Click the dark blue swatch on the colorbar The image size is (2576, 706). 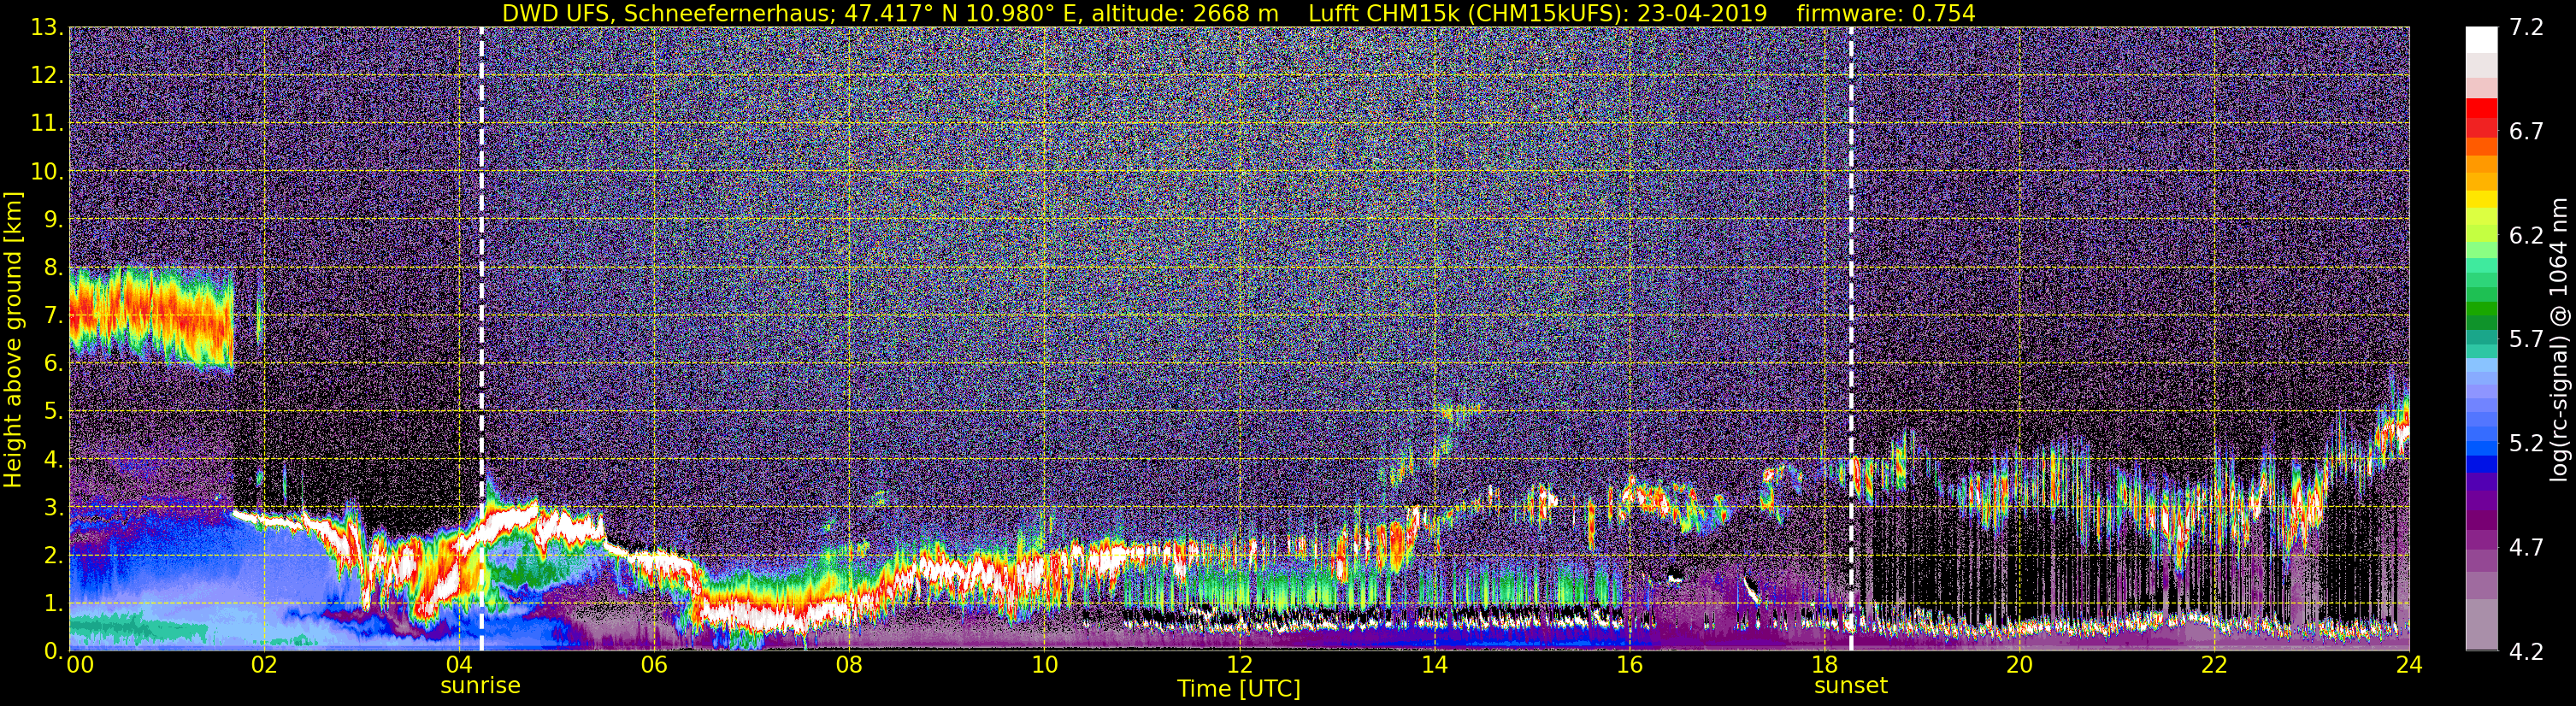coord(2481,463)
